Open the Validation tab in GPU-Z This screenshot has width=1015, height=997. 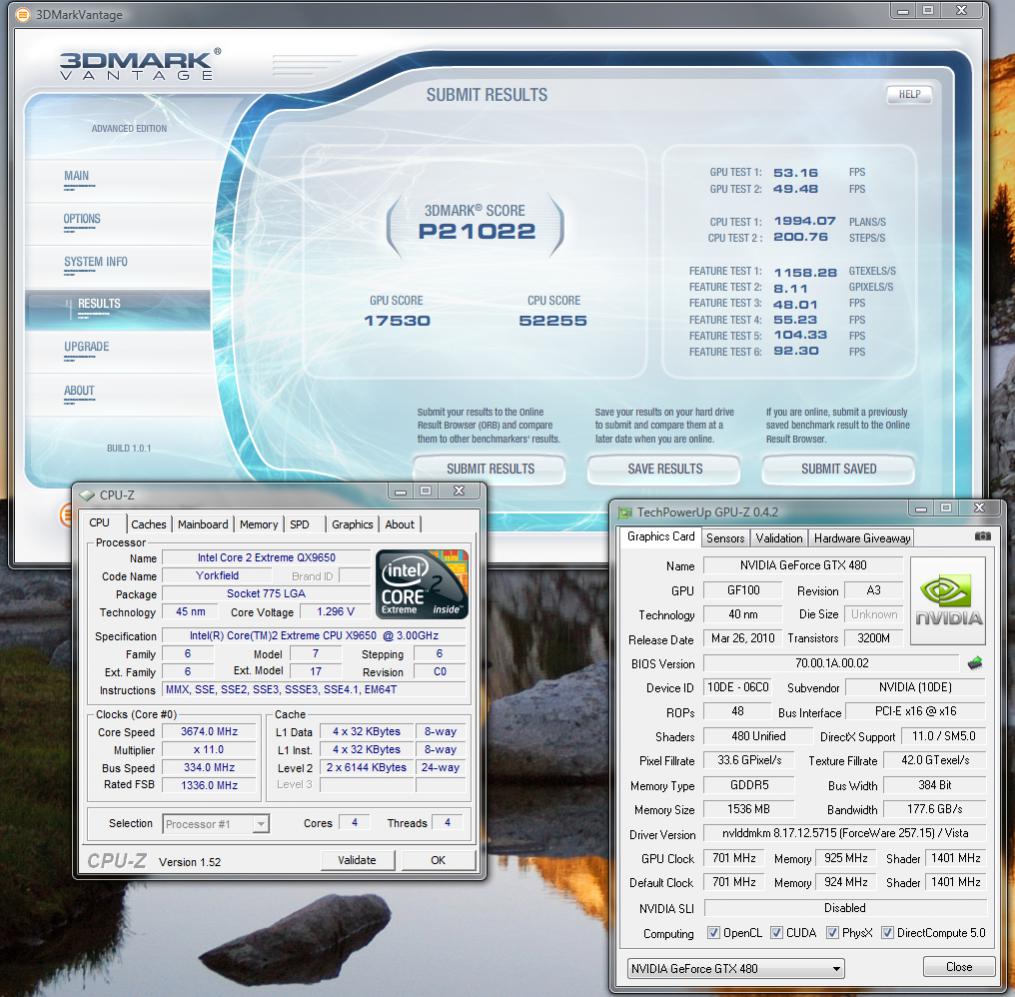tap(779, 538)
